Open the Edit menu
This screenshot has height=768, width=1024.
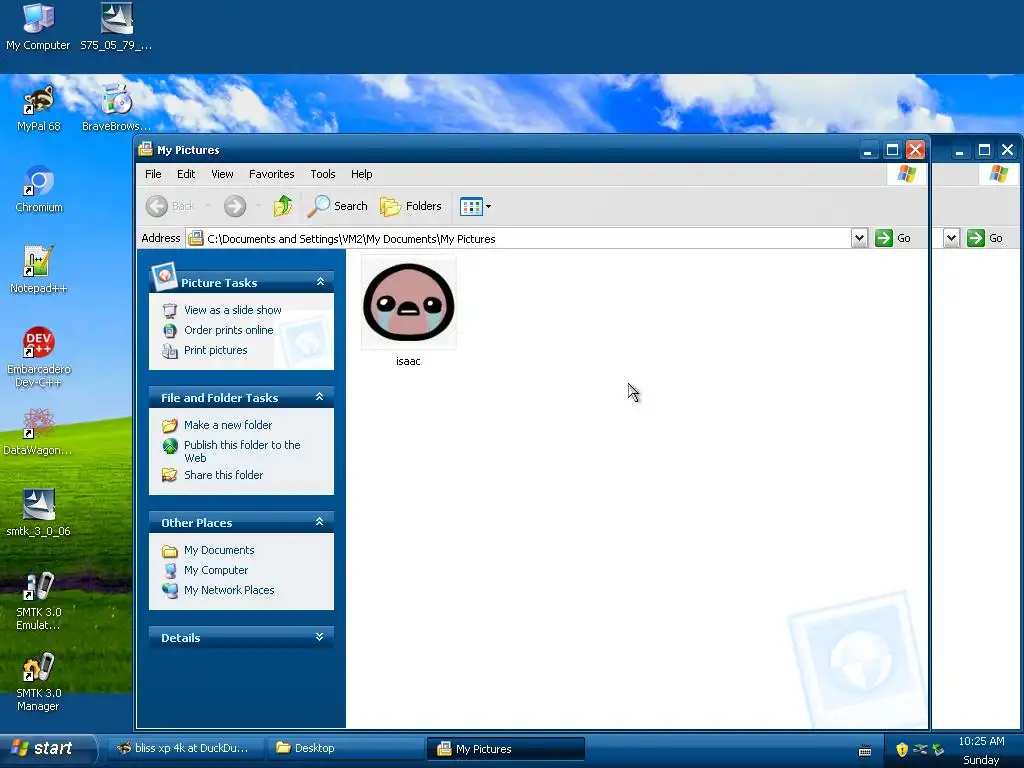tap(186, 174)
